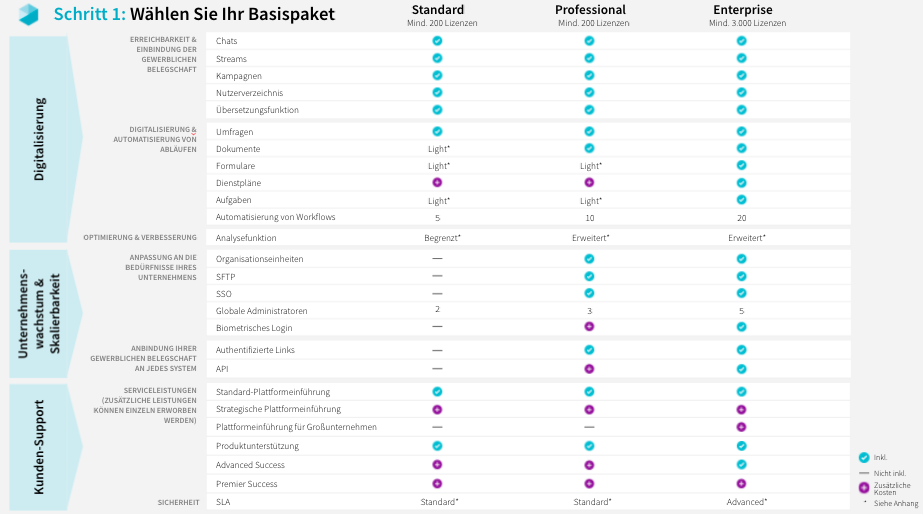The height and width of the screenshot is (514, 923).
Task: Click the Professional plus icon for API
Action: click(x=589, y=368)
